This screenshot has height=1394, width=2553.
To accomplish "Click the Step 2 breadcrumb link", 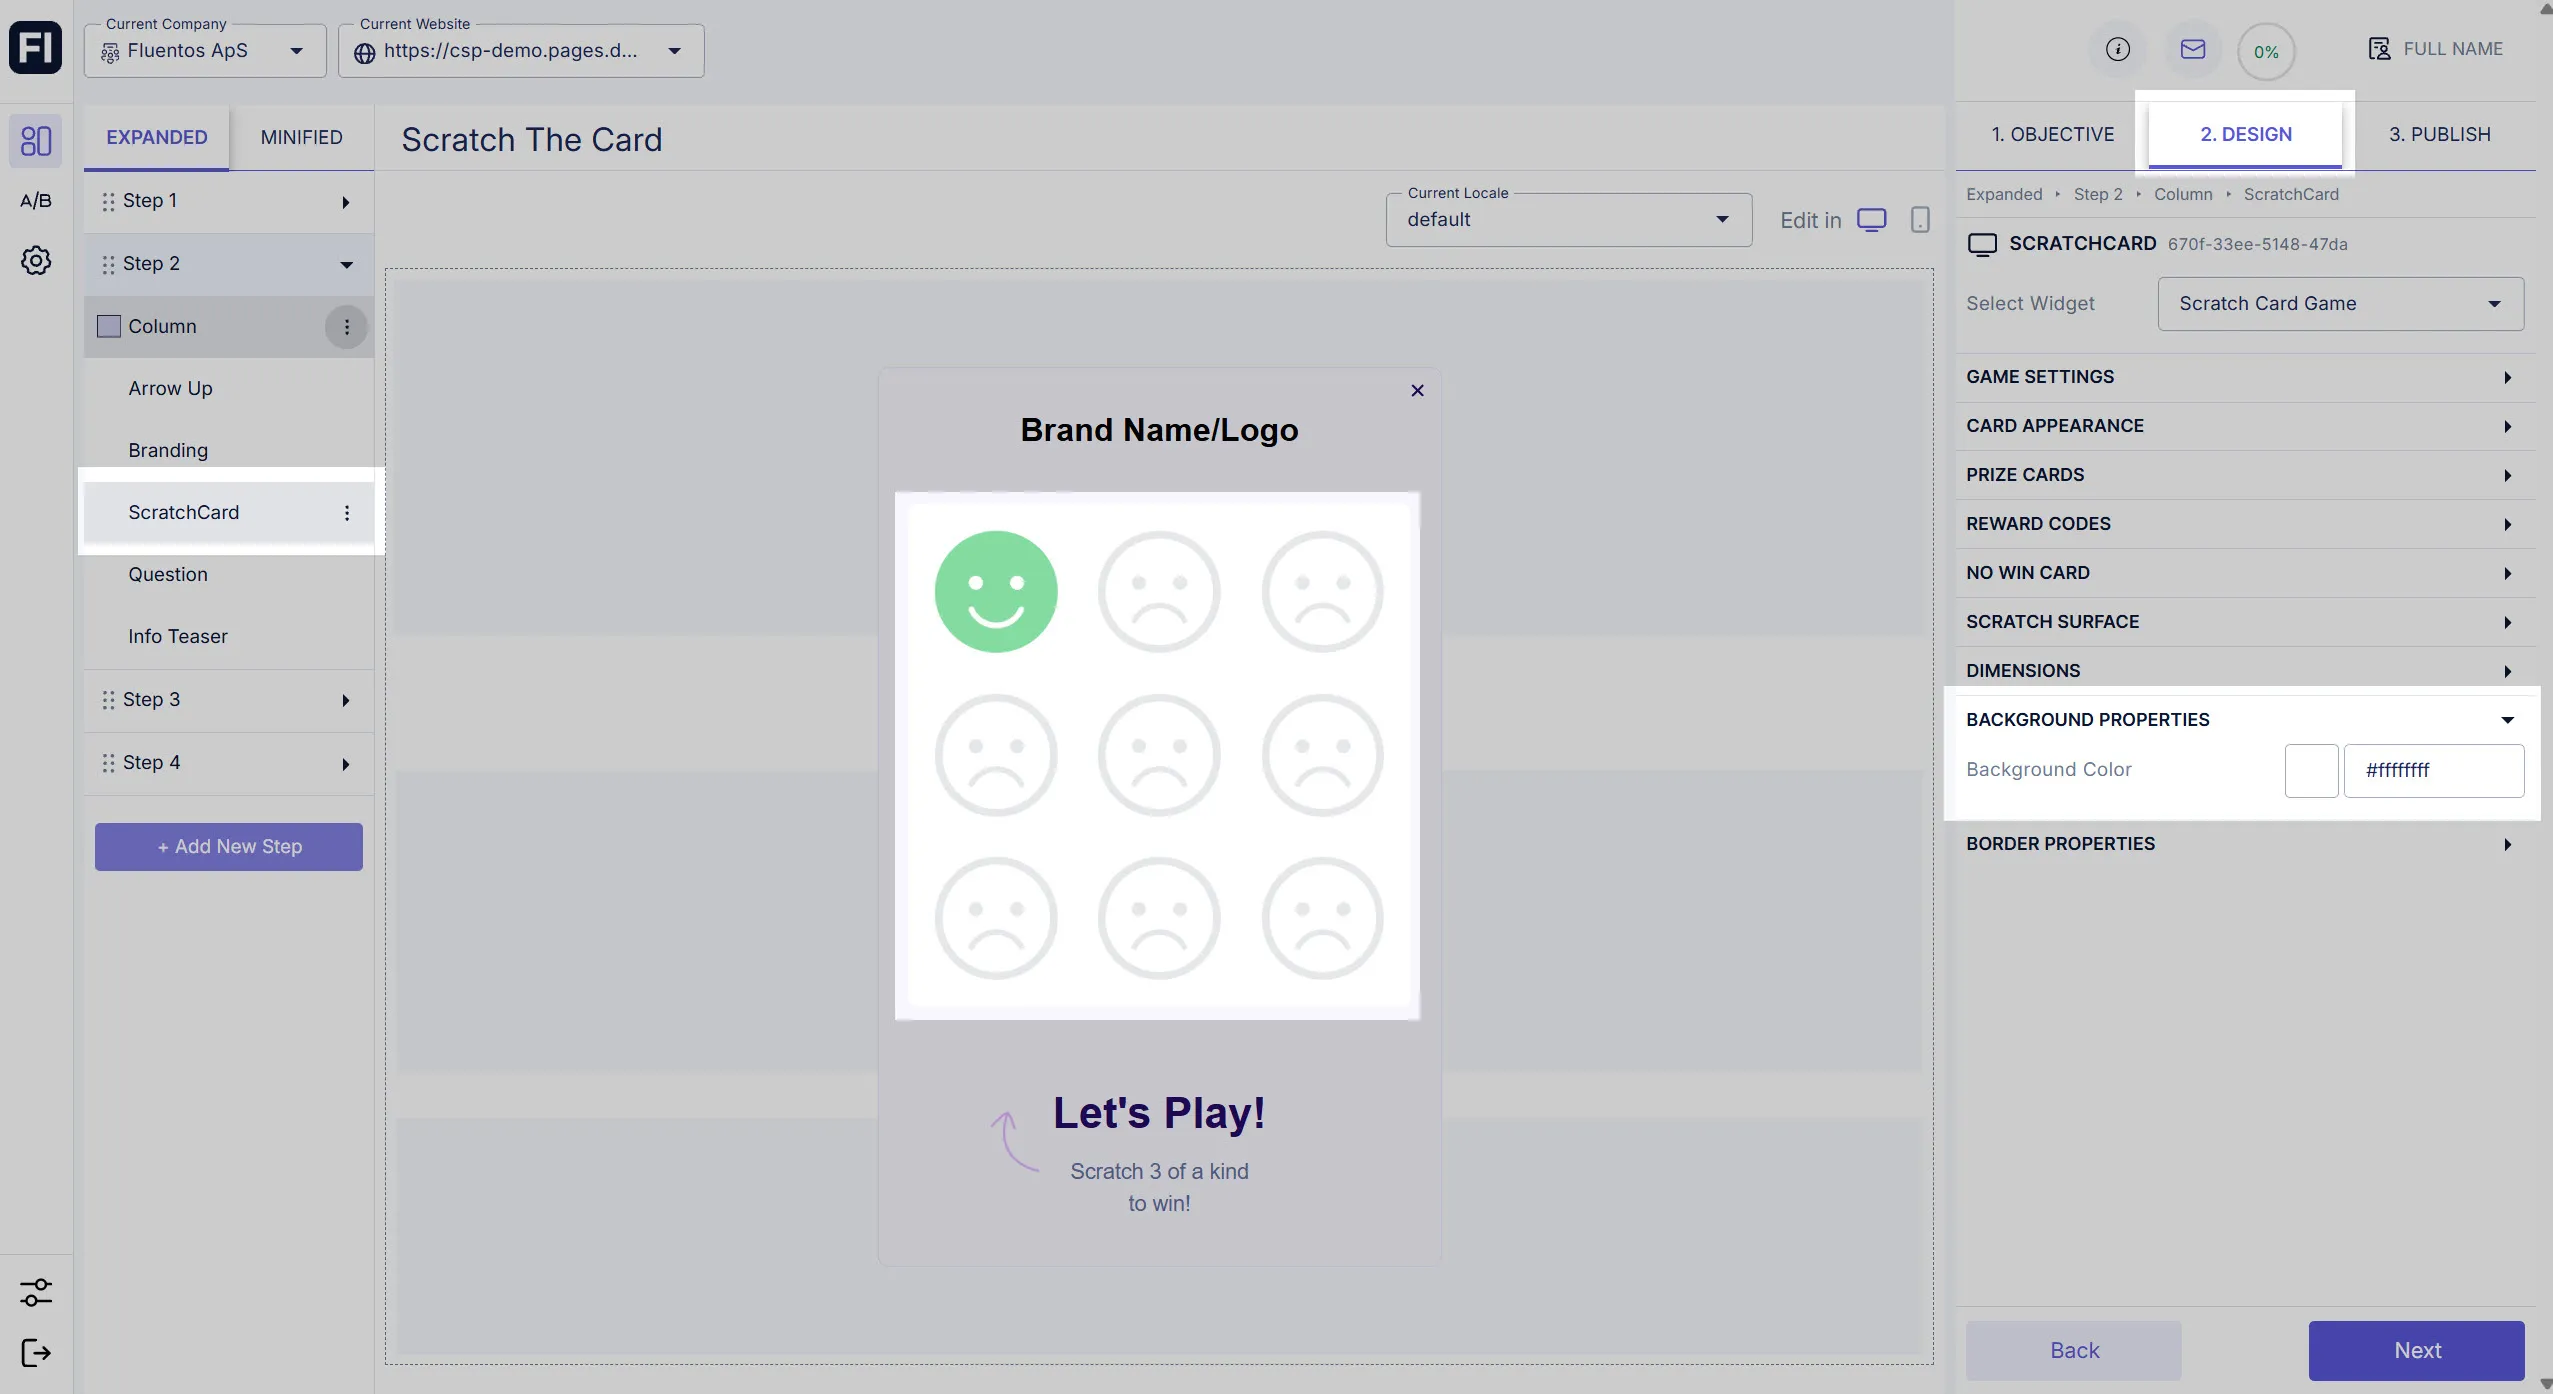I will click(2098, 195).
